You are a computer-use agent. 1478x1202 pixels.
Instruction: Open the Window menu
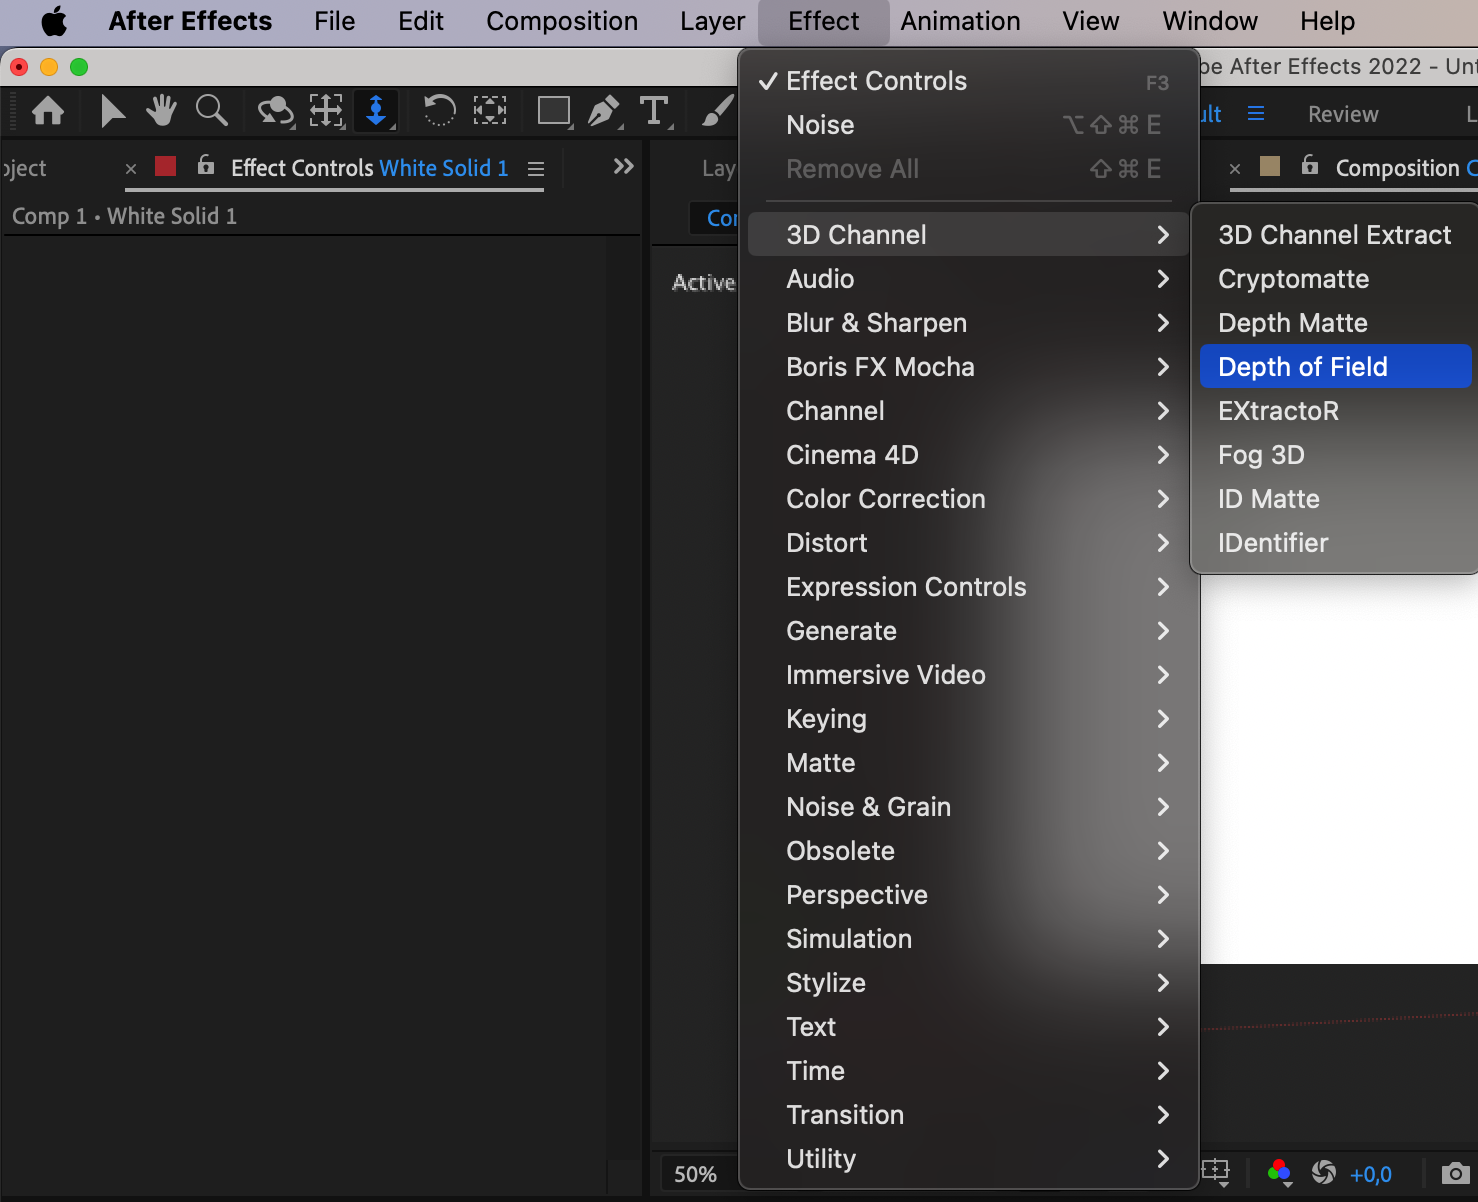point(1210,21)
